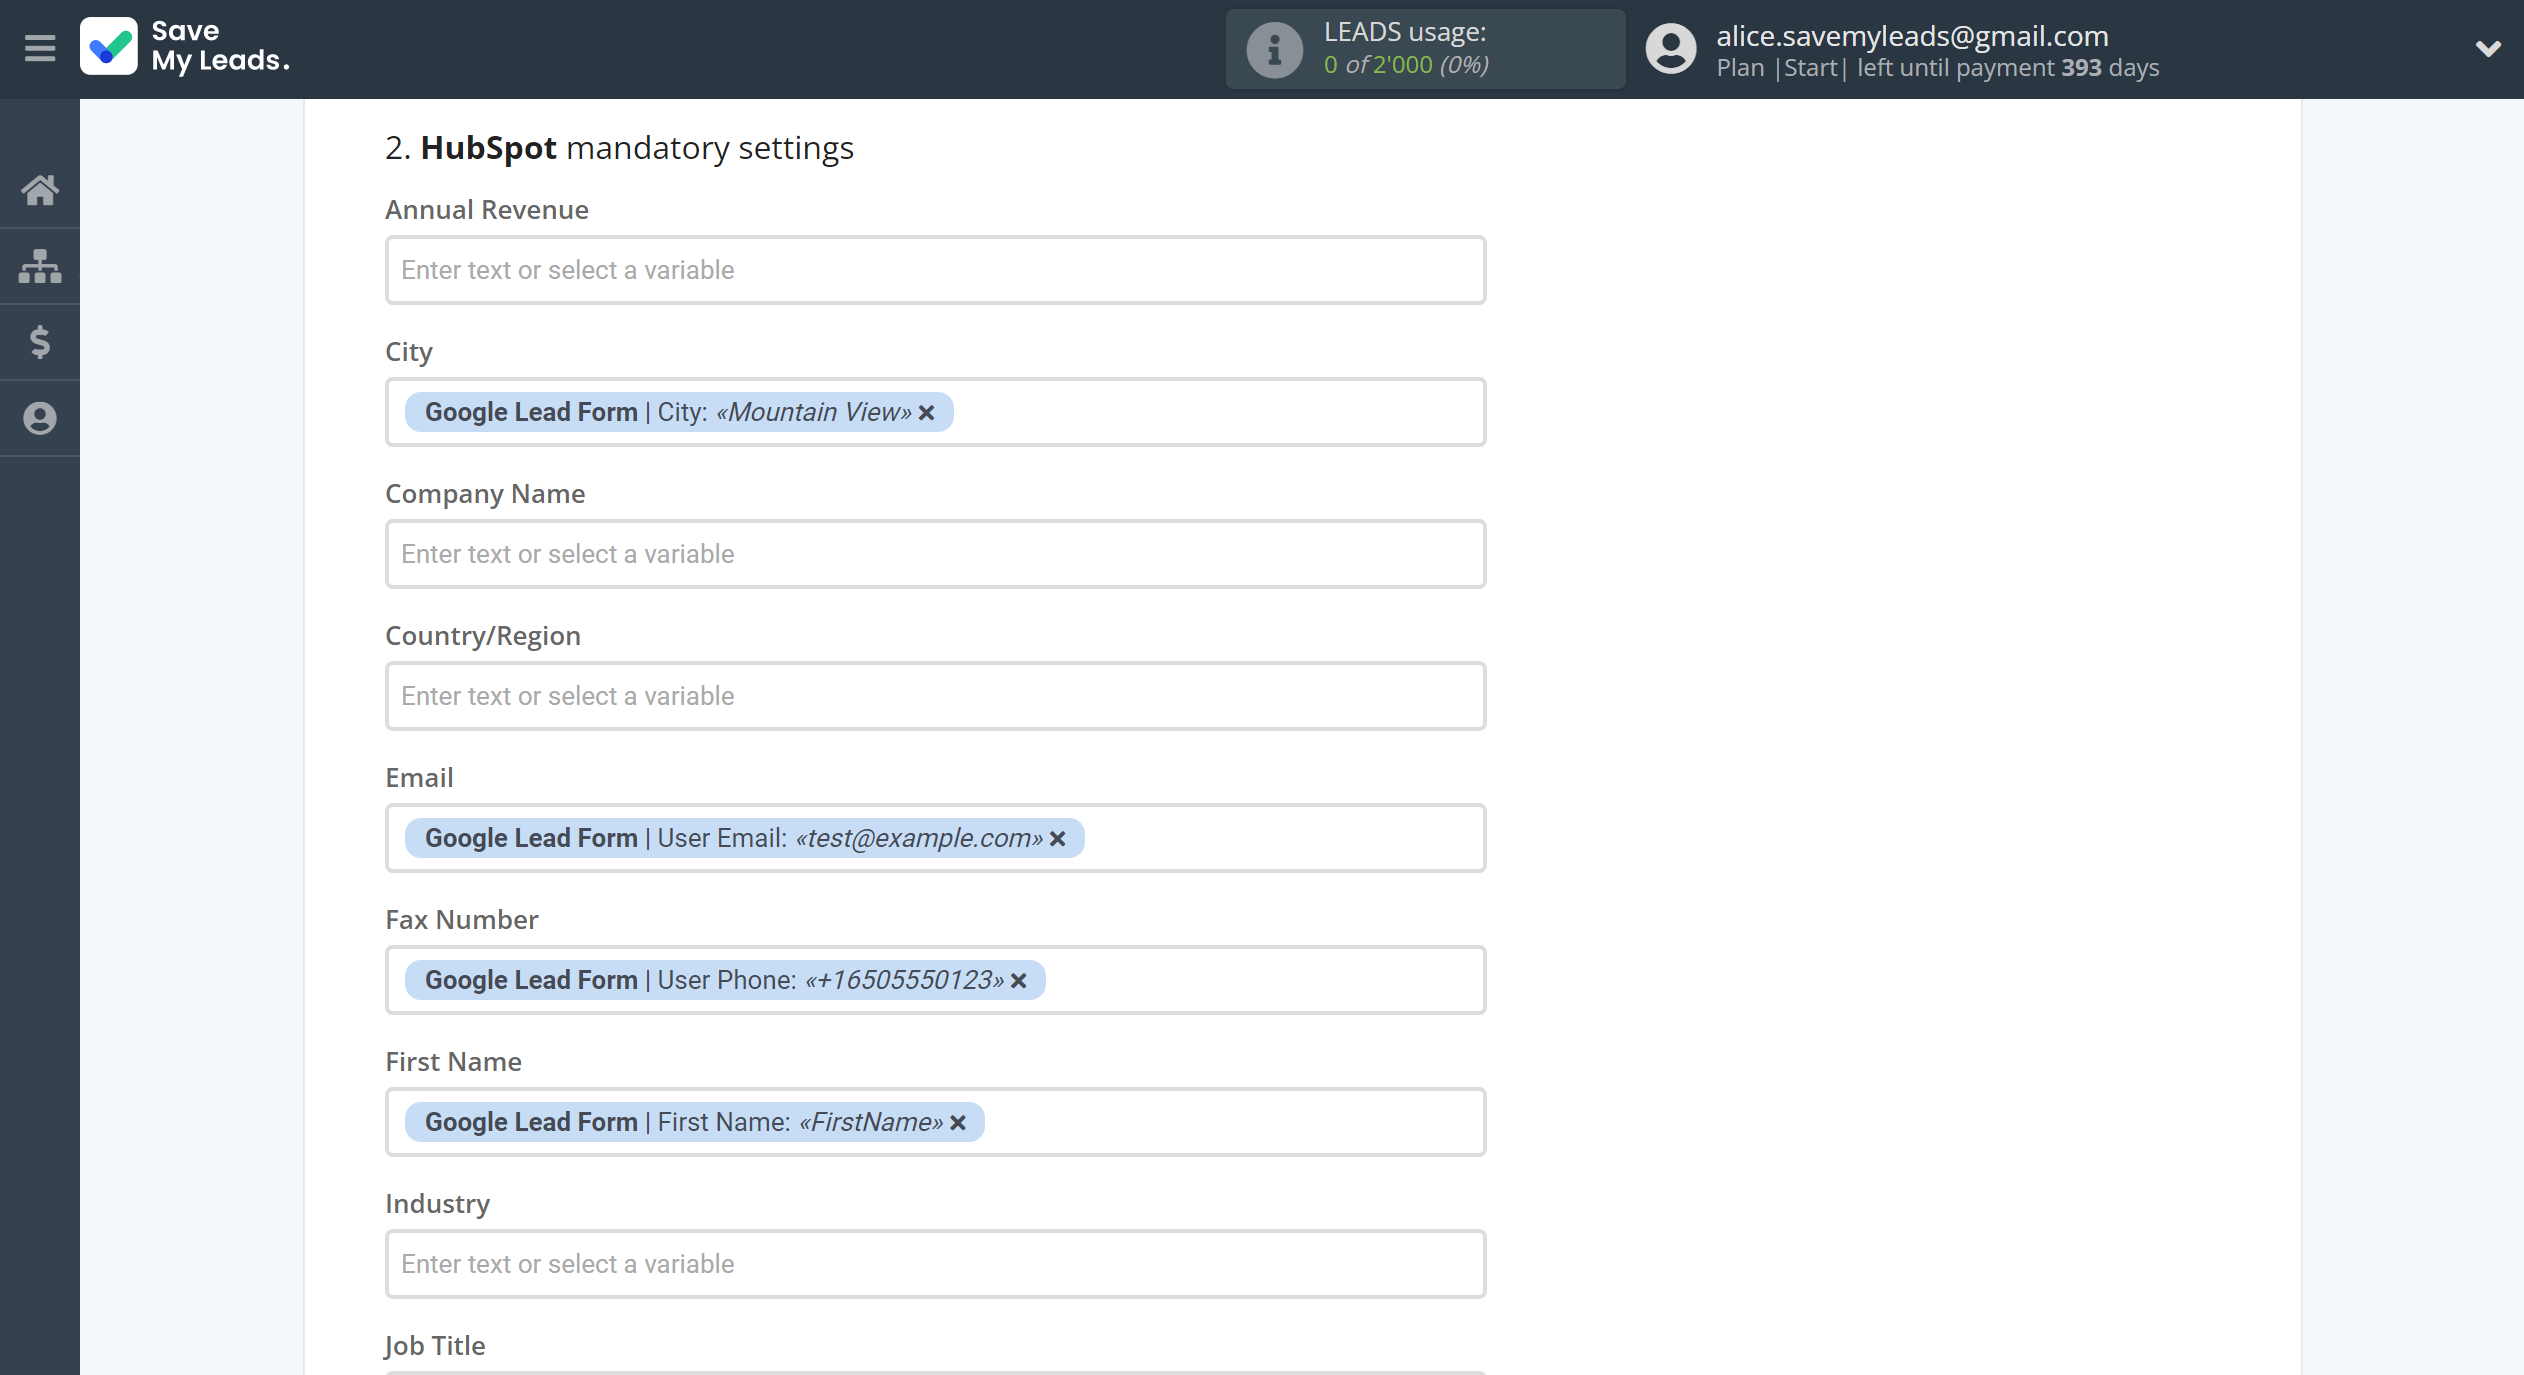Click the HubSpot mandatory settings heading

pos(619,148)
